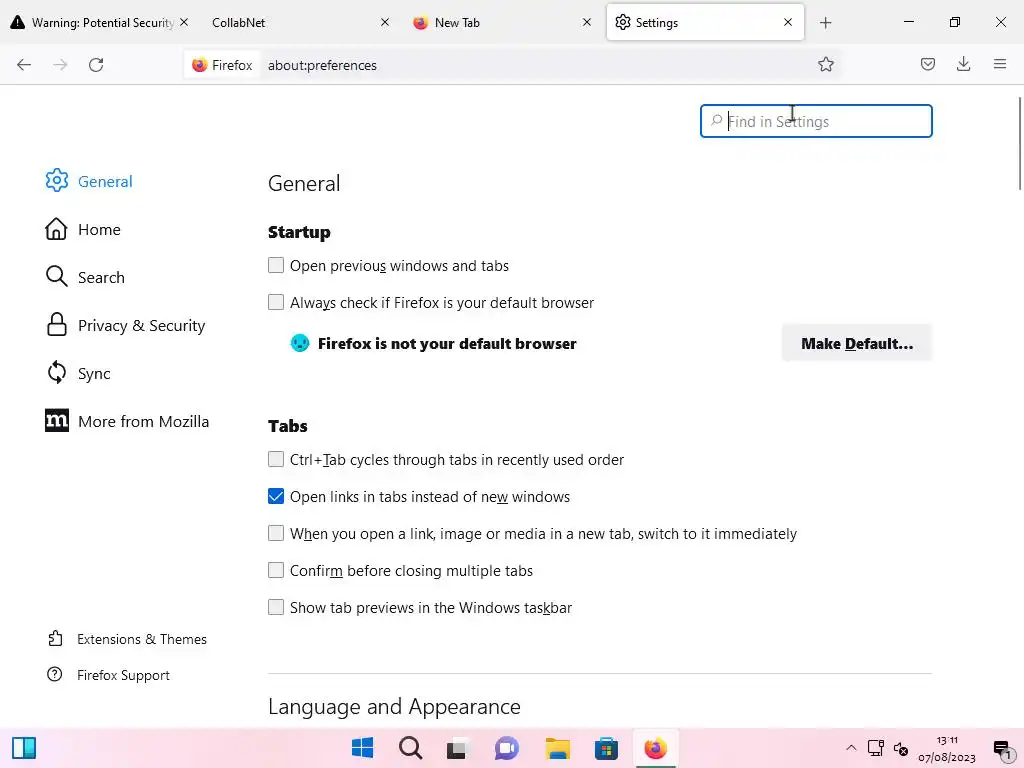Open the Search settings category
The image size is (1024, 768).
point(85,277)
